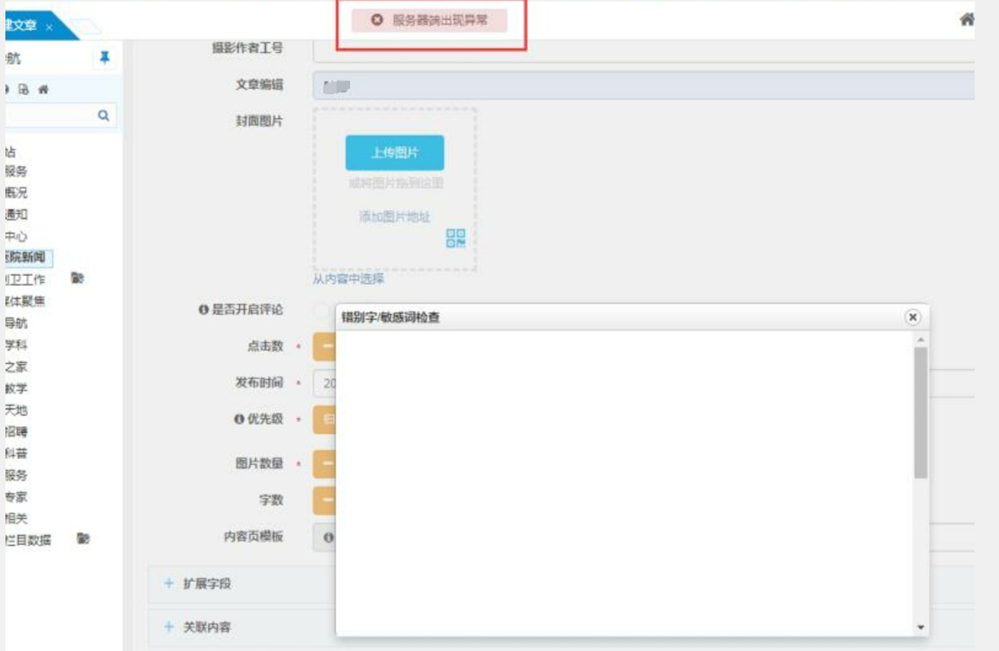Screen dimensions: 999x651
Task: Click the folder icon beside 栏目数据
Action: tap(84, 539)
